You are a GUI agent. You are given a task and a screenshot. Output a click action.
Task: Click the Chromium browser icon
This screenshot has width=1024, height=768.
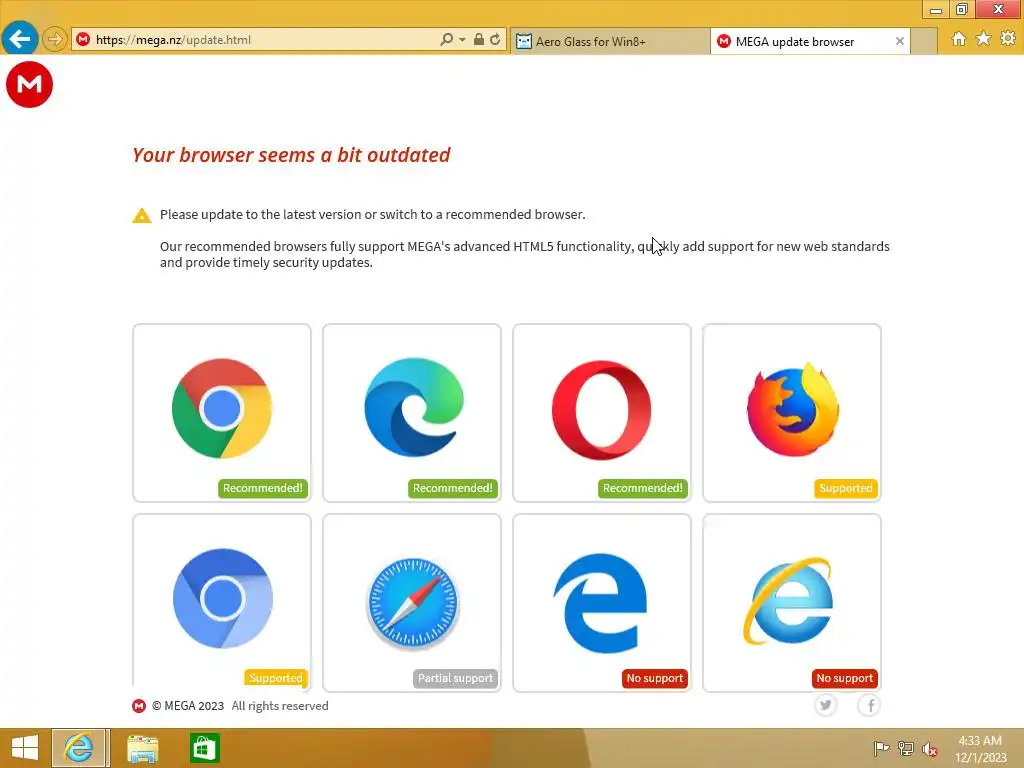click(x=223, y=598)
